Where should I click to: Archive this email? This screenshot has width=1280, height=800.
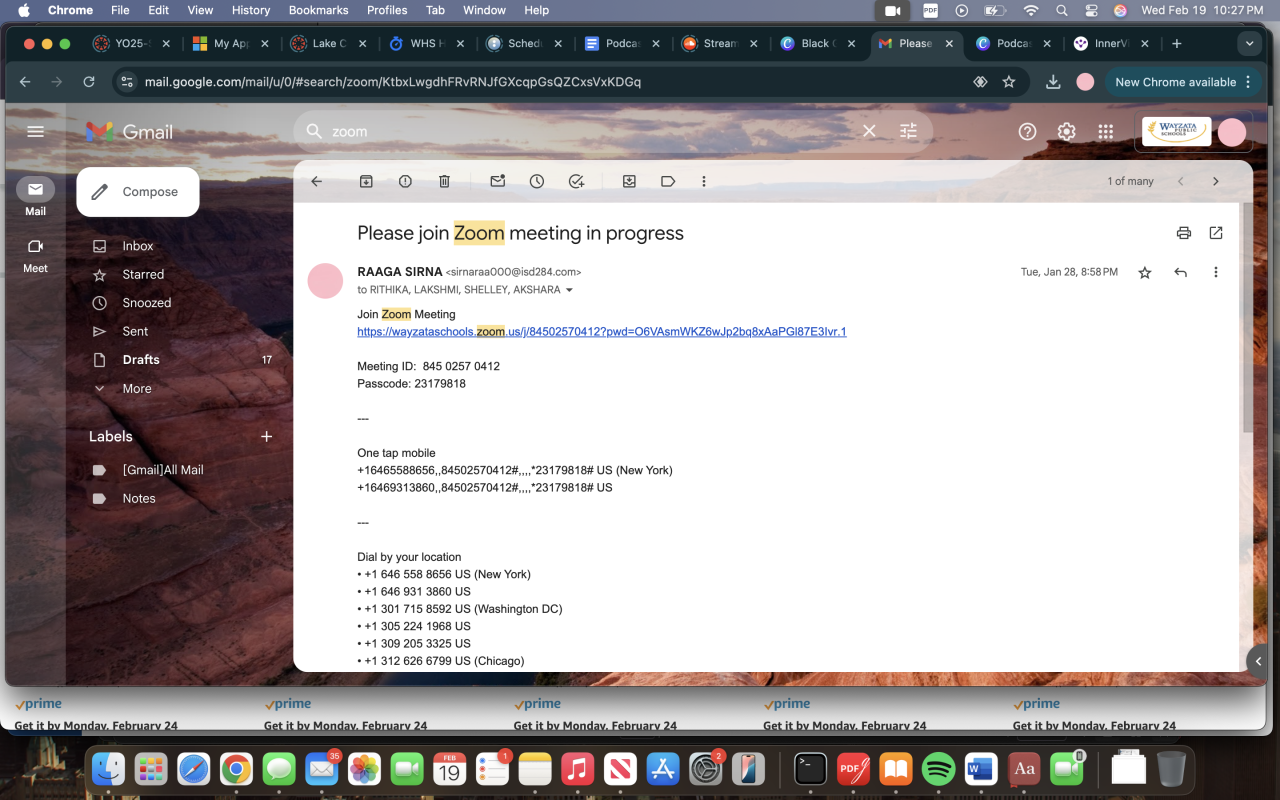(366, 181)
